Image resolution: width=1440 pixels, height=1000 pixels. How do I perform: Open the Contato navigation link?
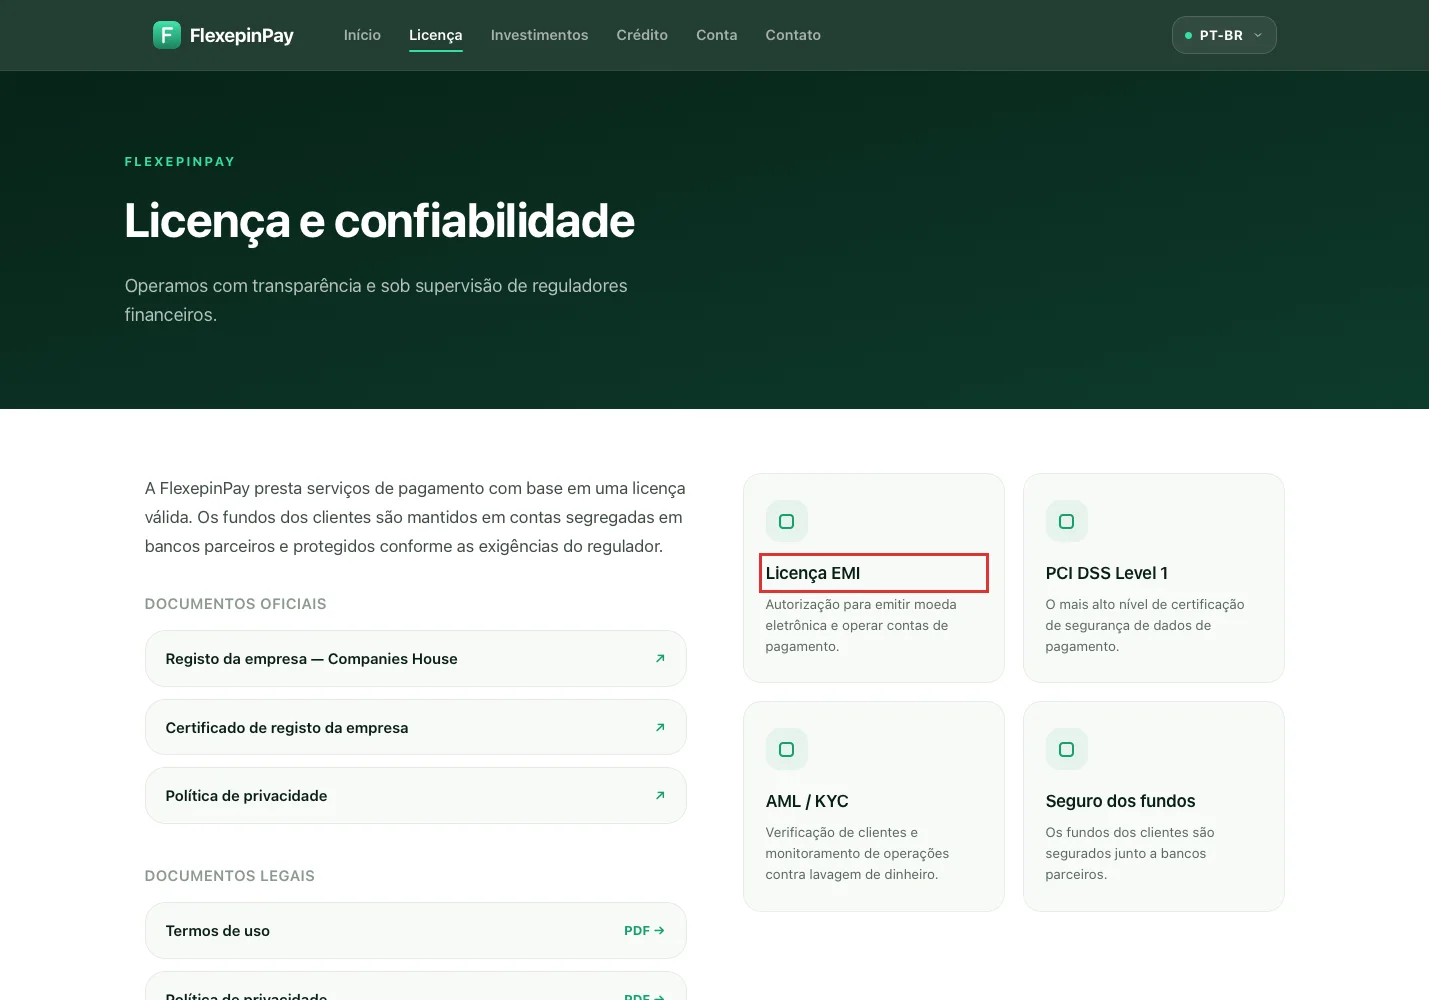793,35
